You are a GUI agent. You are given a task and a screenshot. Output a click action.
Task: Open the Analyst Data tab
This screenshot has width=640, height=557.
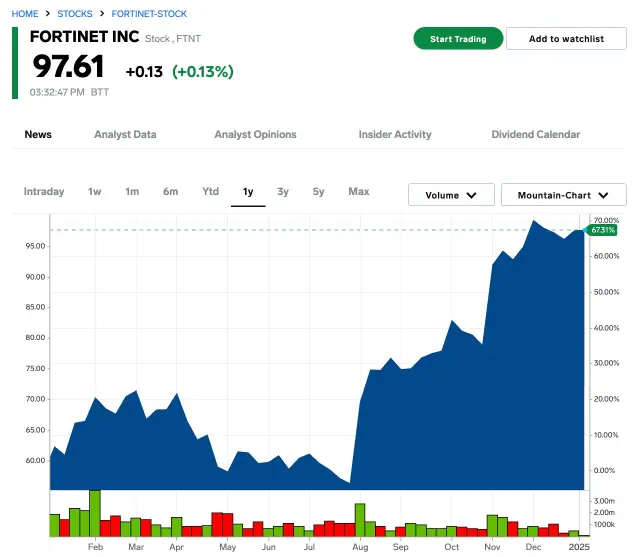pyautogui.click(x=125, y=135)
